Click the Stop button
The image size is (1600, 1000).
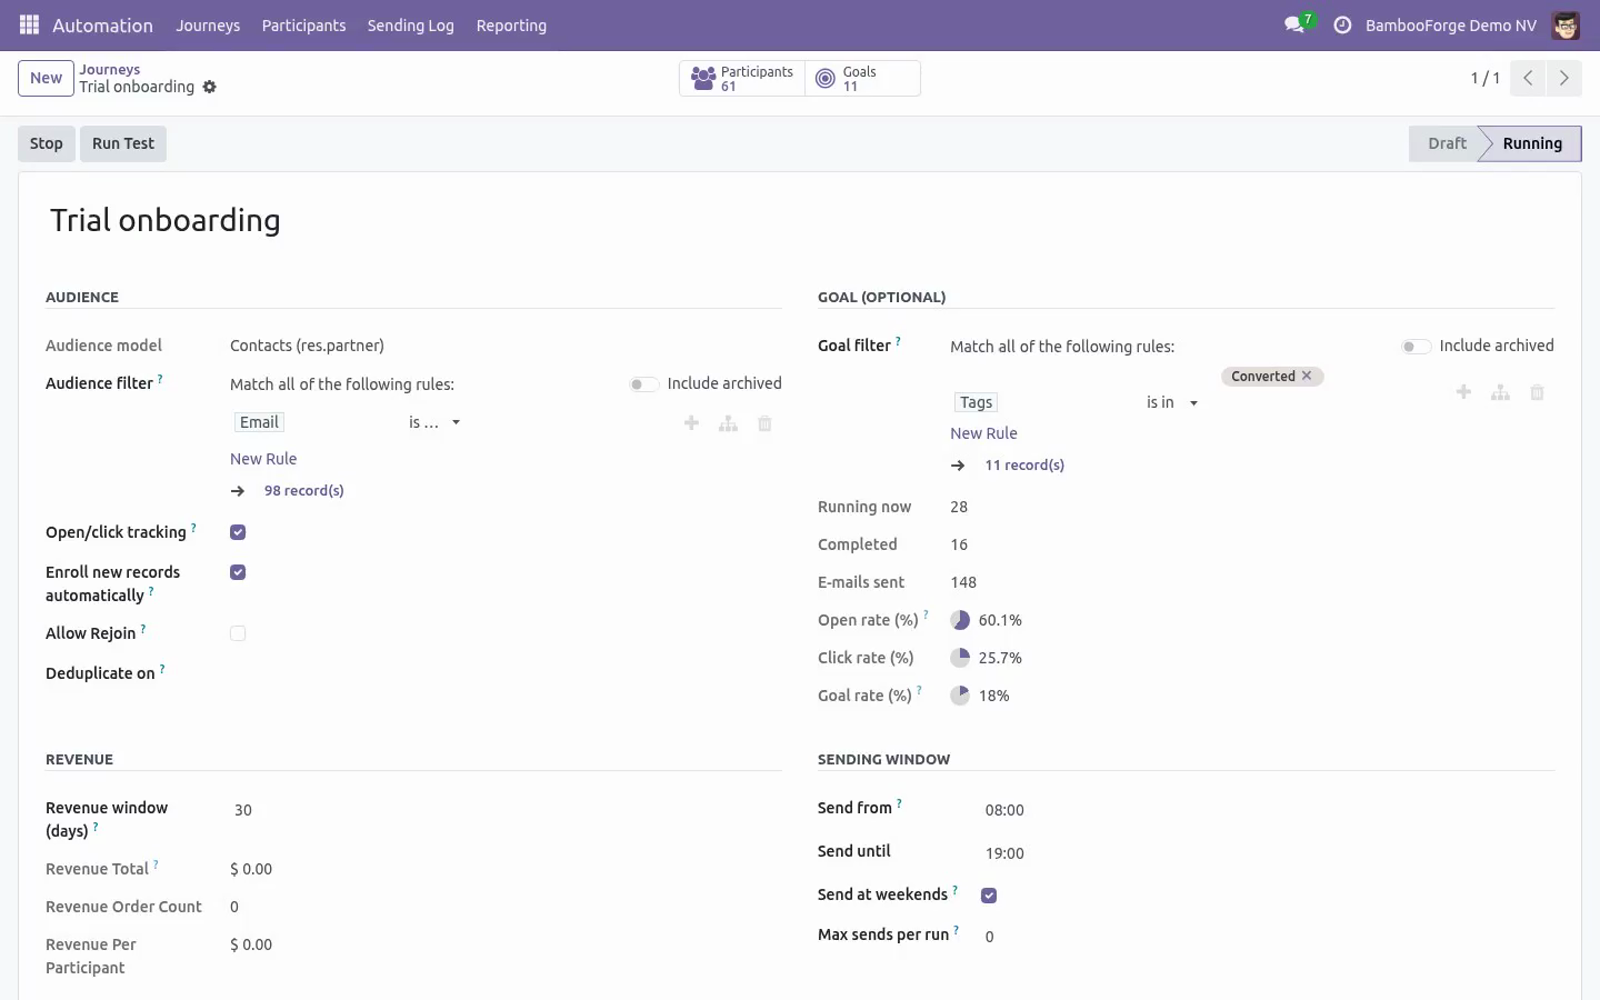(x=46, y=143)
